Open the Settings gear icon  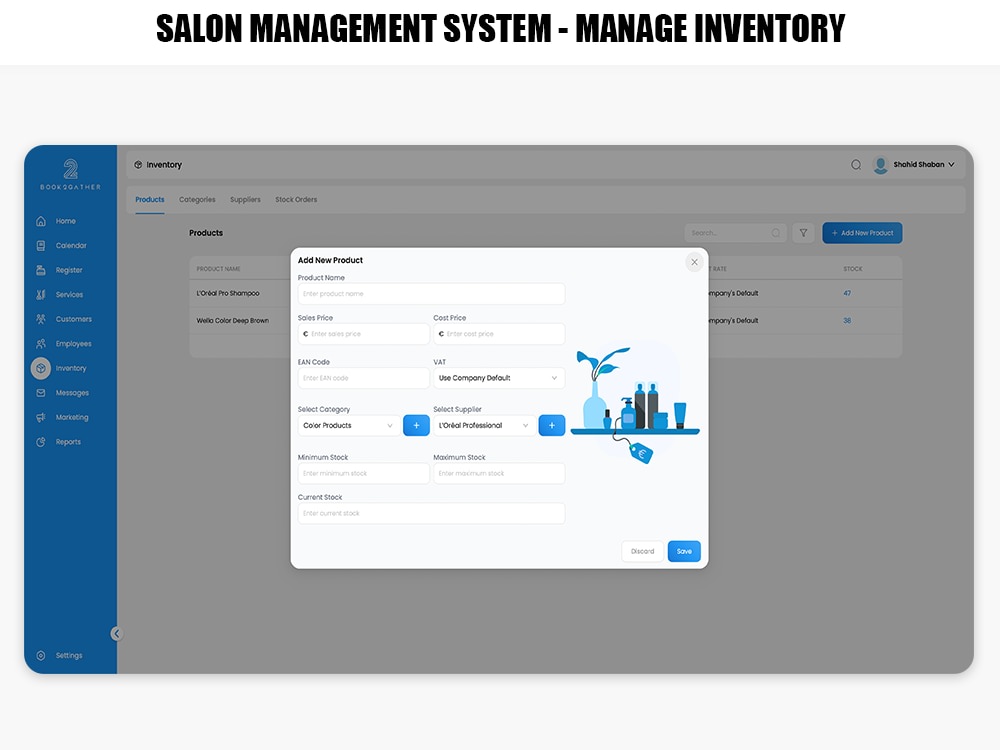[x=41, y=656]
